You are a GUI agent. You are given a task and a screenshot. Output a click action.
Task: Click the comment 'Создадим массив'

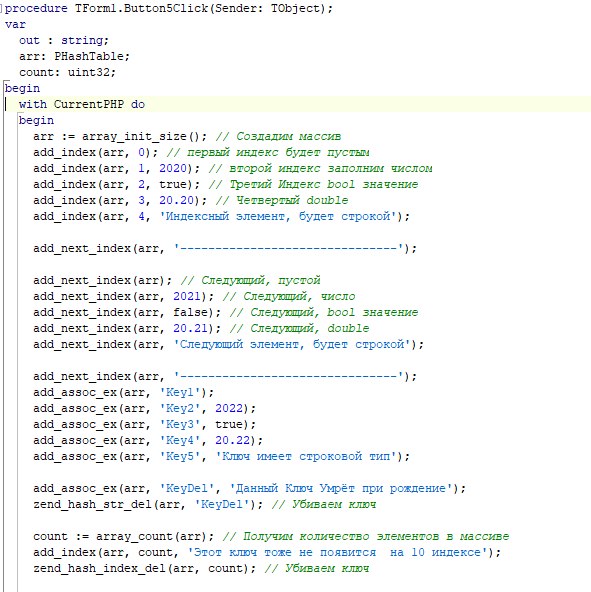coord(278,136)
